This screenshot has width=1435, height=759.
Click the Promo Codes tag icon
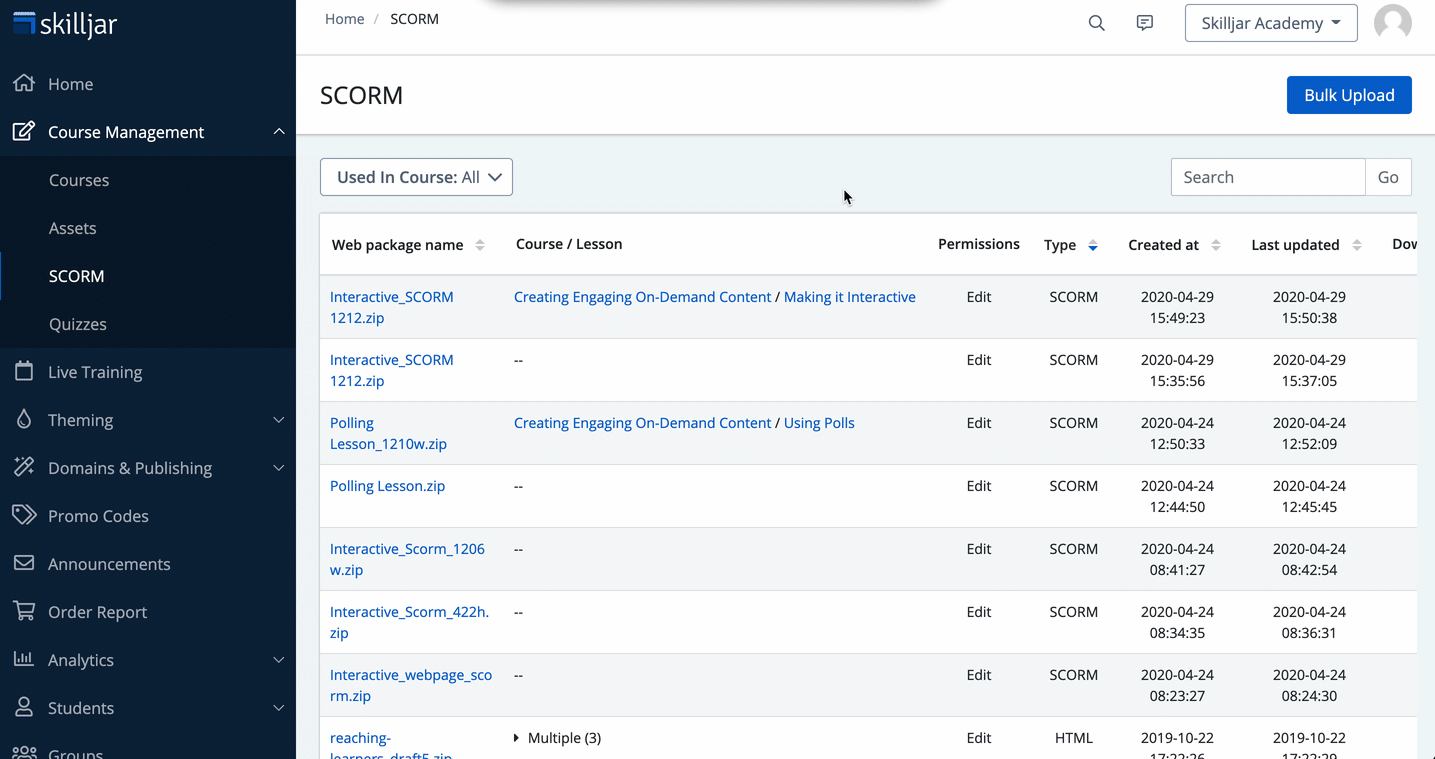point(24,515)
